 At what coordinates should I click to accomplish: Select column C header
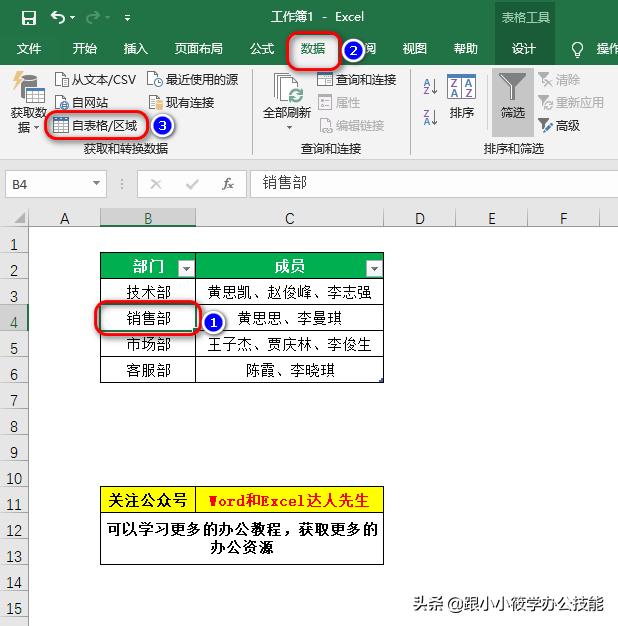click(x=289, y=218)
